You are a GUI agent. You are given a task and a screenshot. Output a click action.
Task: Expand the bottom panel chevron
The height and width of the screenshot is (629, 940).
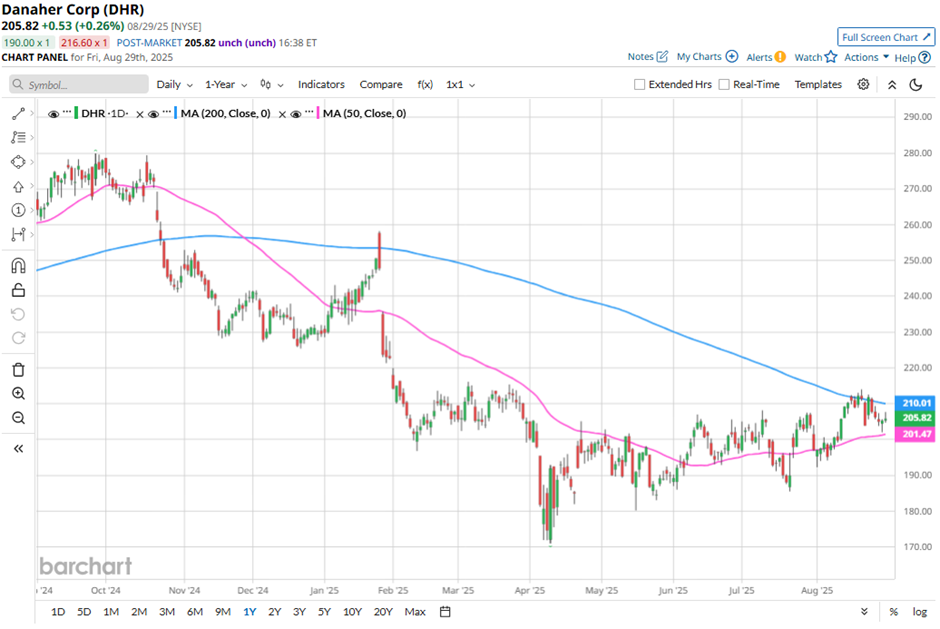pyautogui.click(x=864, y=612)
